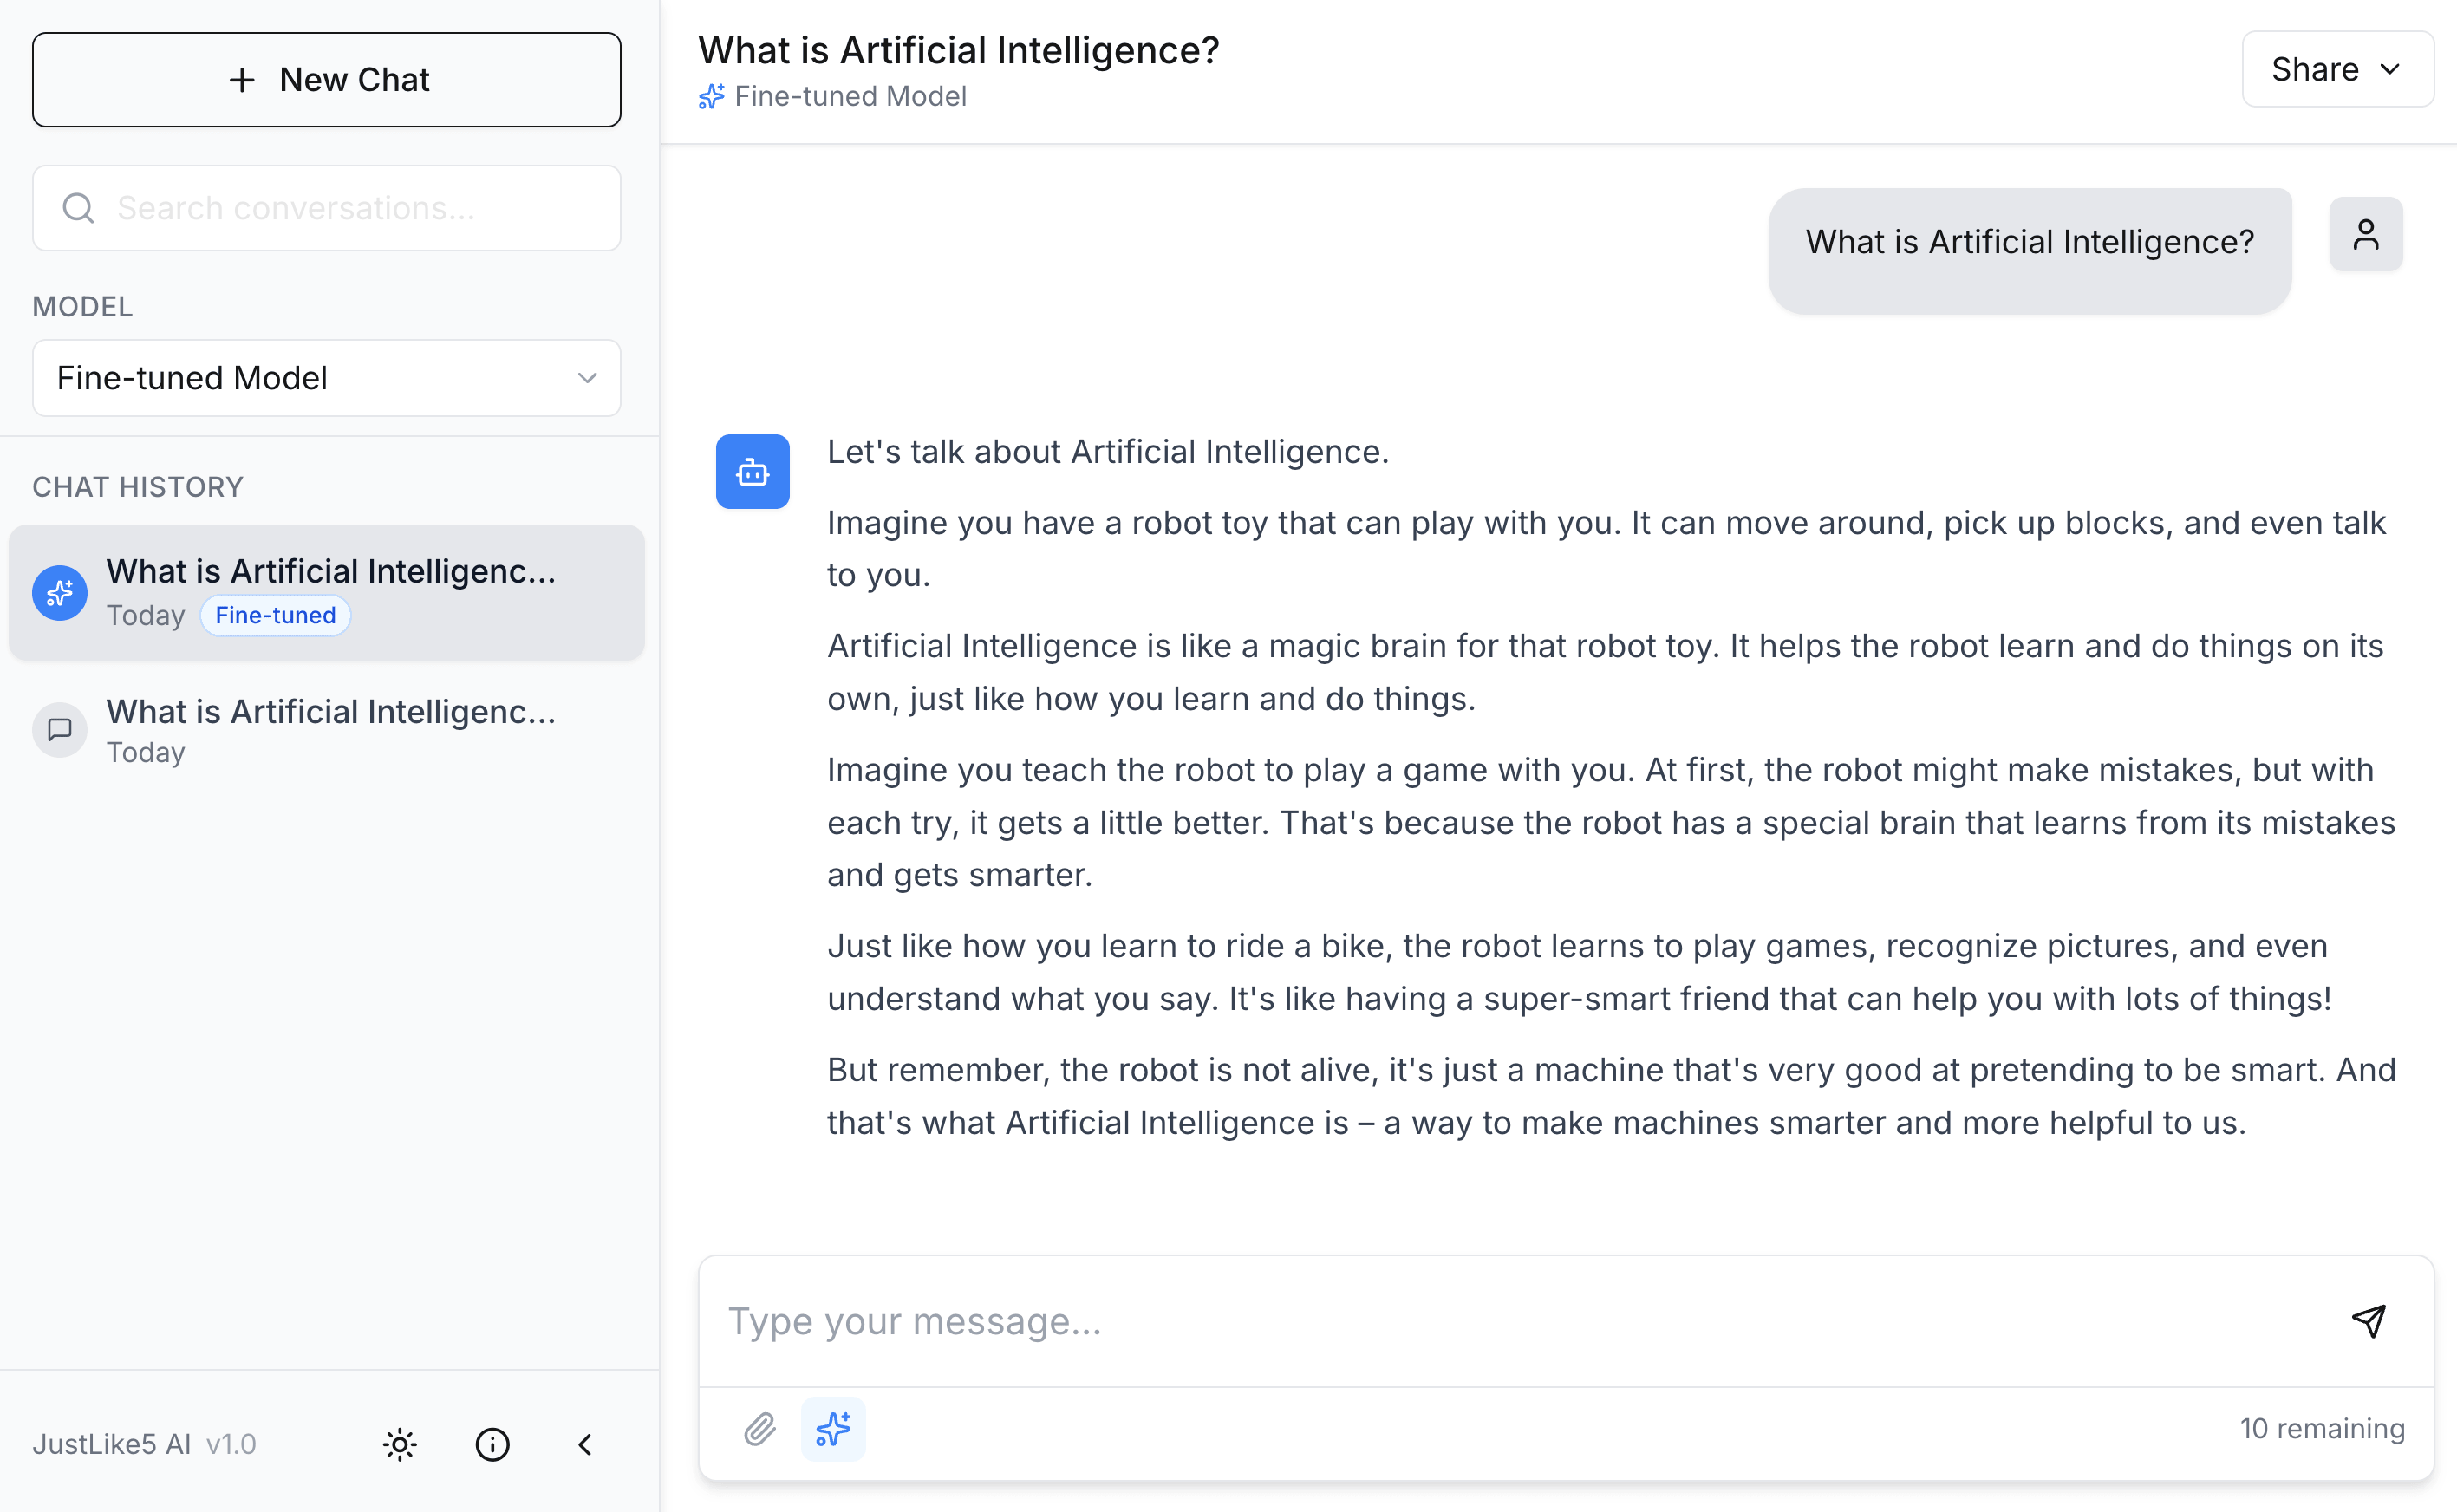Open the Fine-tuned Model dropdown
The width and height of the screenshot is (2457, 1512).
point(326,378)
